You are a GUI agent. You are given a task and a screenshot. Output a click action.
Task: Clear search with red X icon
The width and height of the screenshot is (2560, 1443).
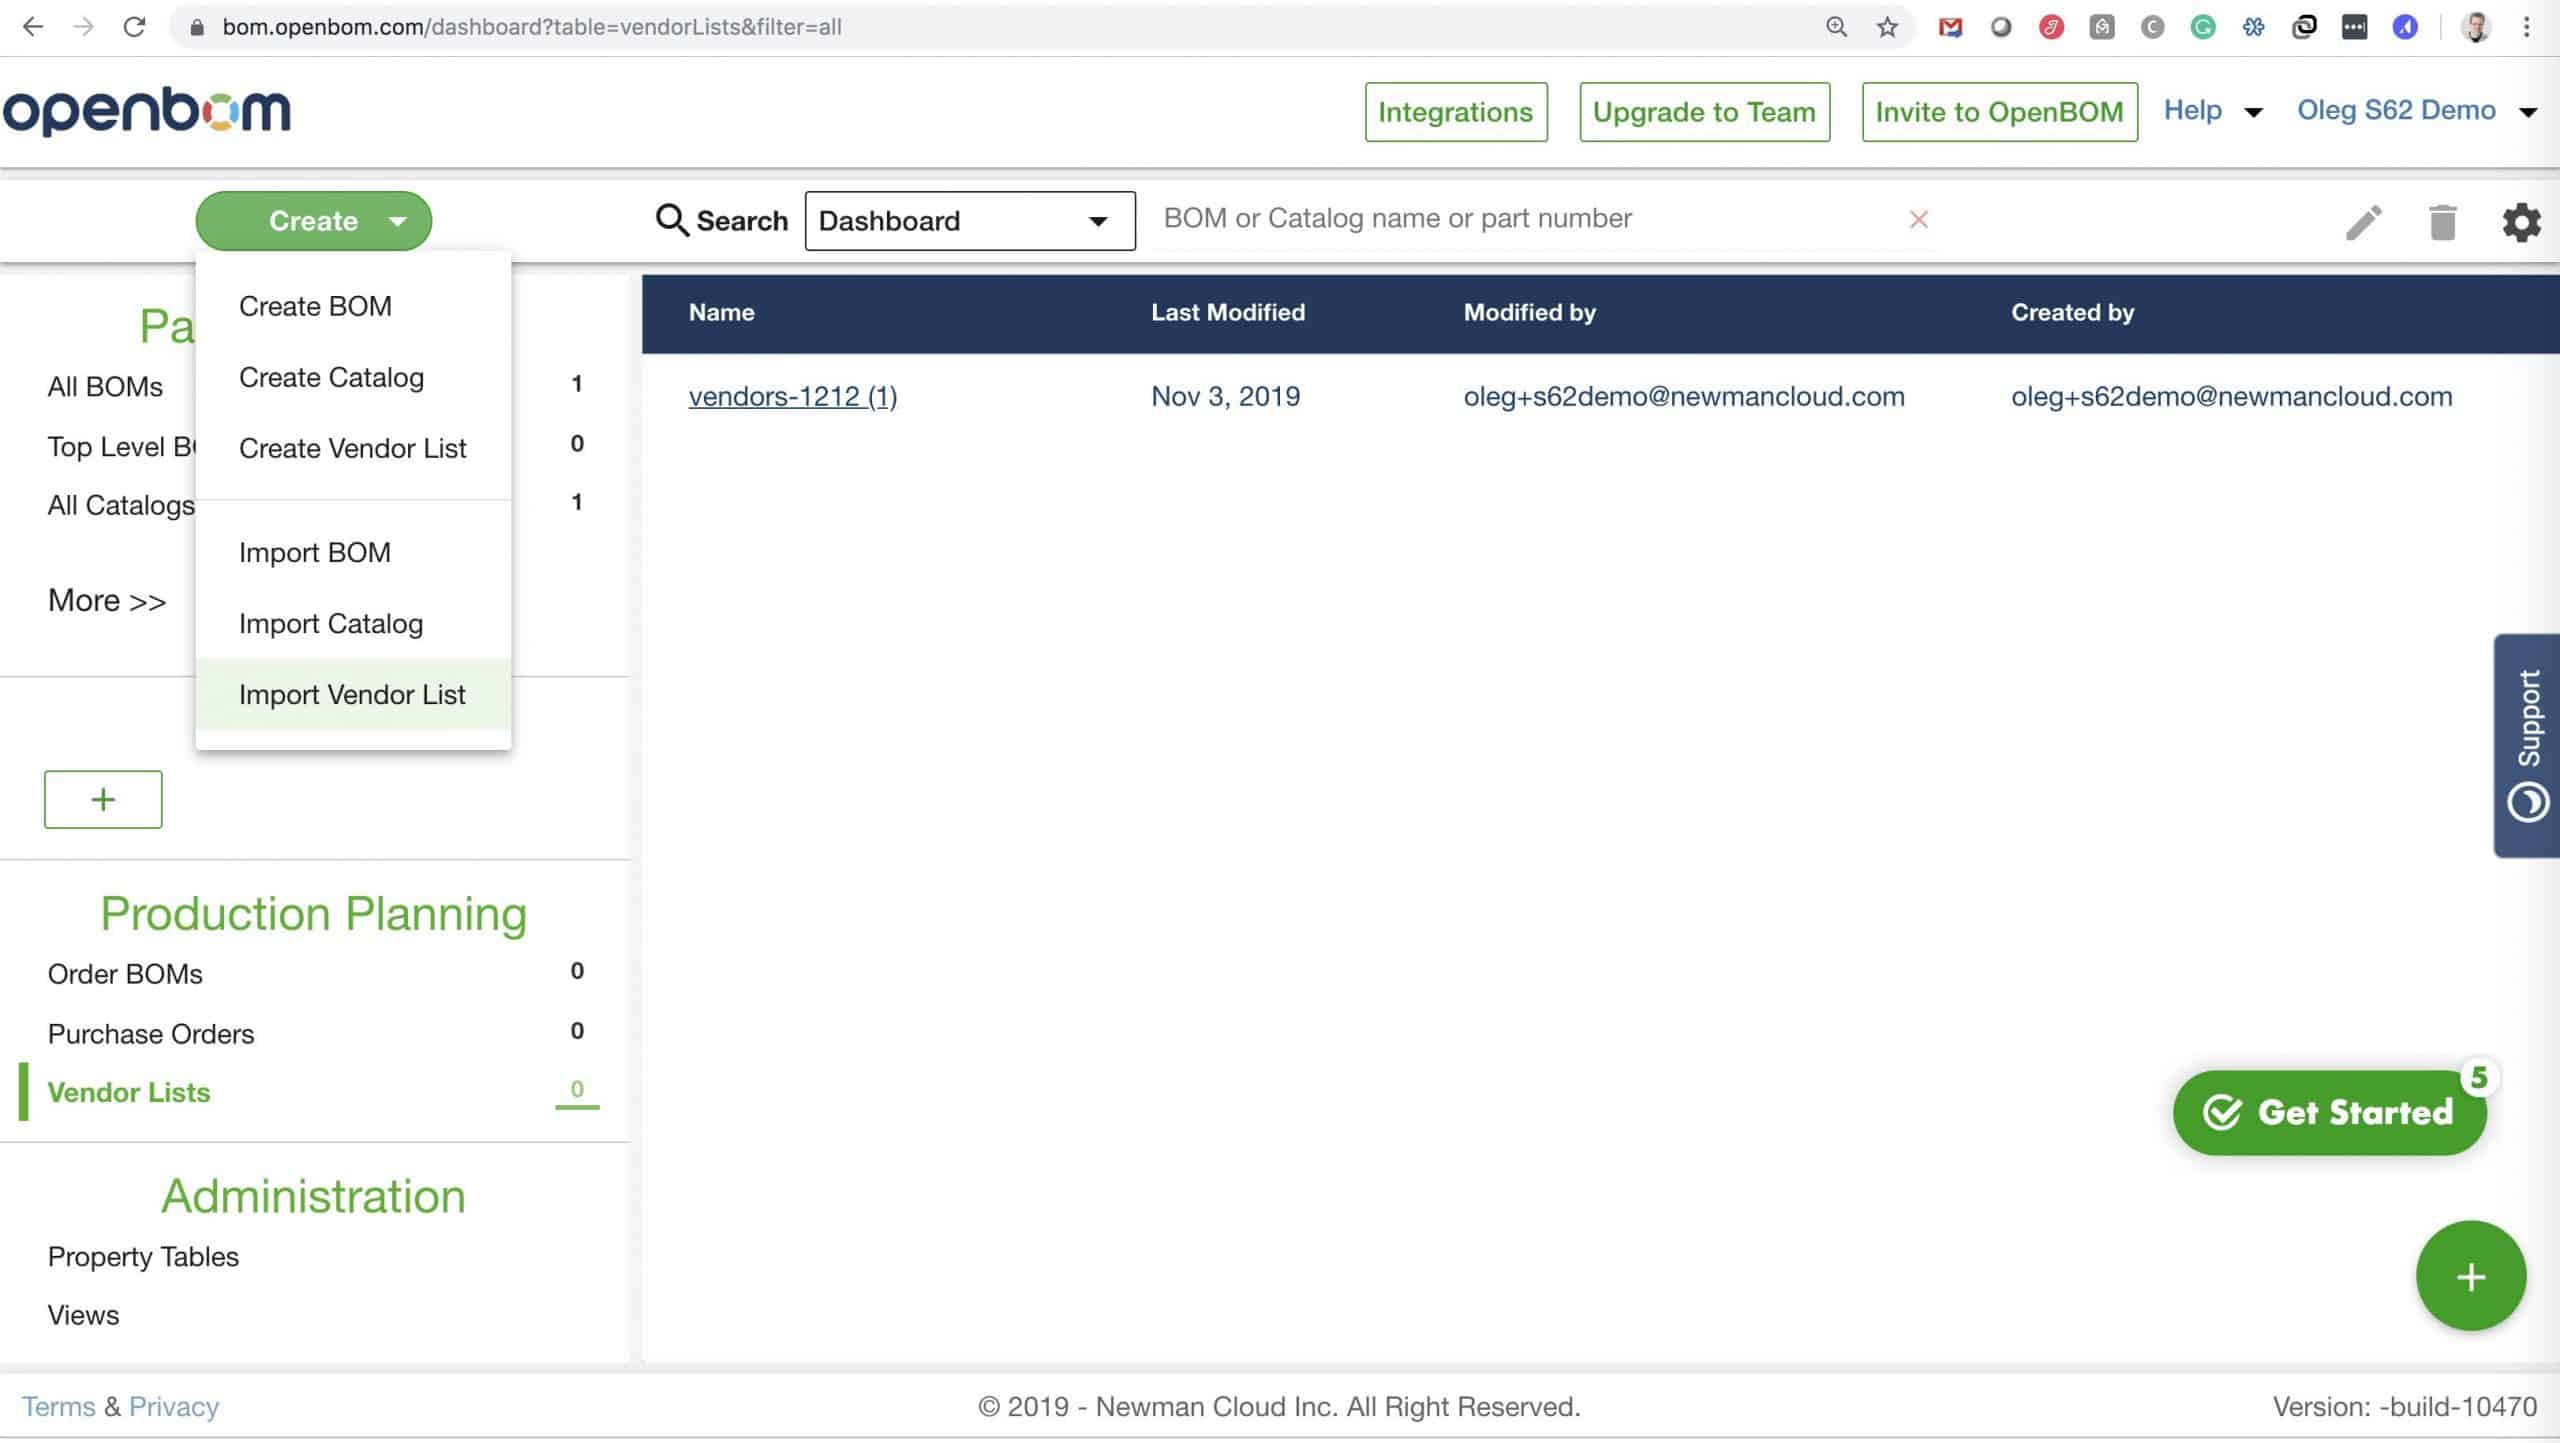coord(1918,219)
